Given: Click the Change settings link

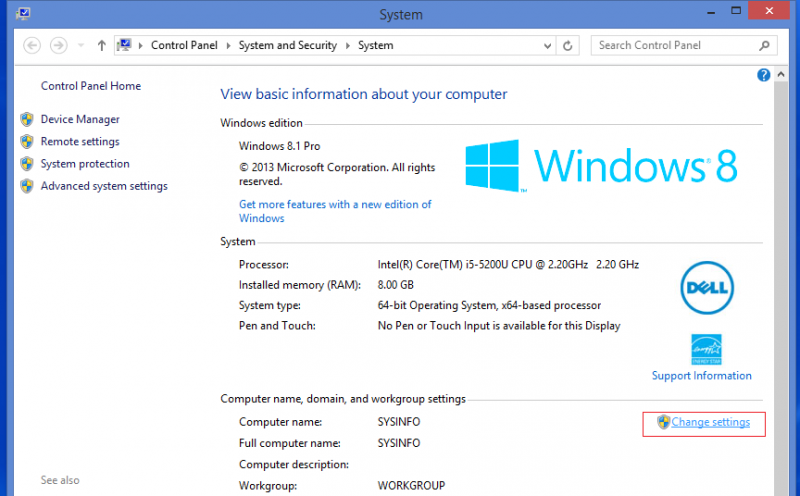Looking at the screenshot, I should pyautogui.click(x=711, y=423).
